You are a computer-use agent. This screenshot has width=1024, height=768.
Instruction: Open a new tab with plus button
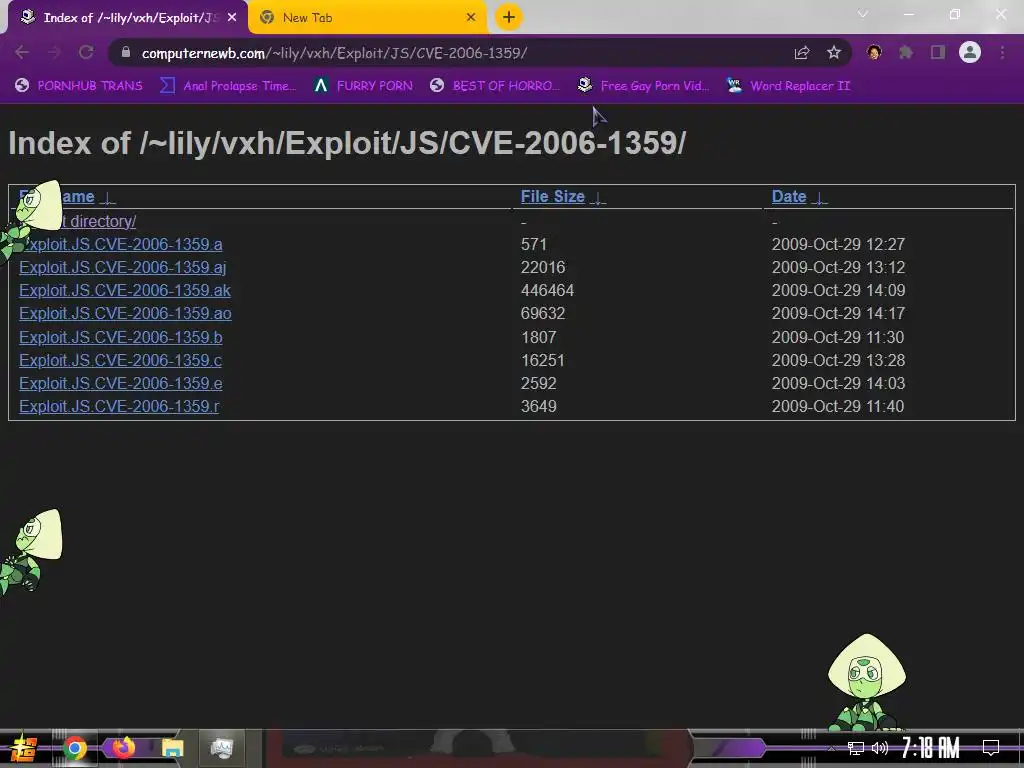[509, 17]
